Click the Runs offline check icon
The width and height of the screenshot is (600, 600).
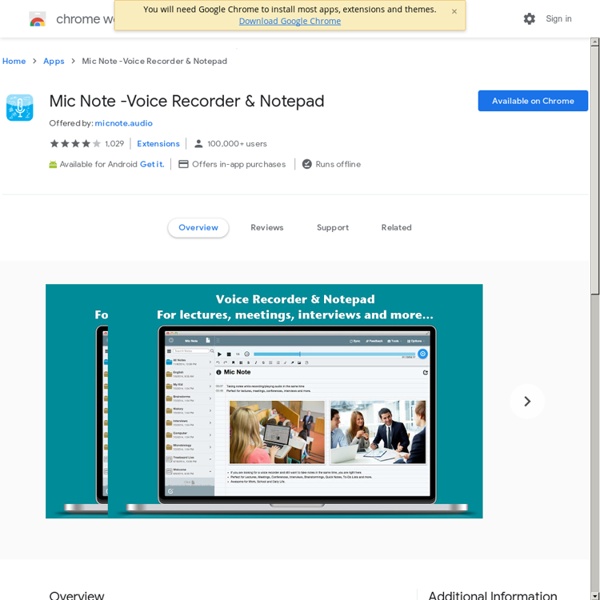(307, 164)
